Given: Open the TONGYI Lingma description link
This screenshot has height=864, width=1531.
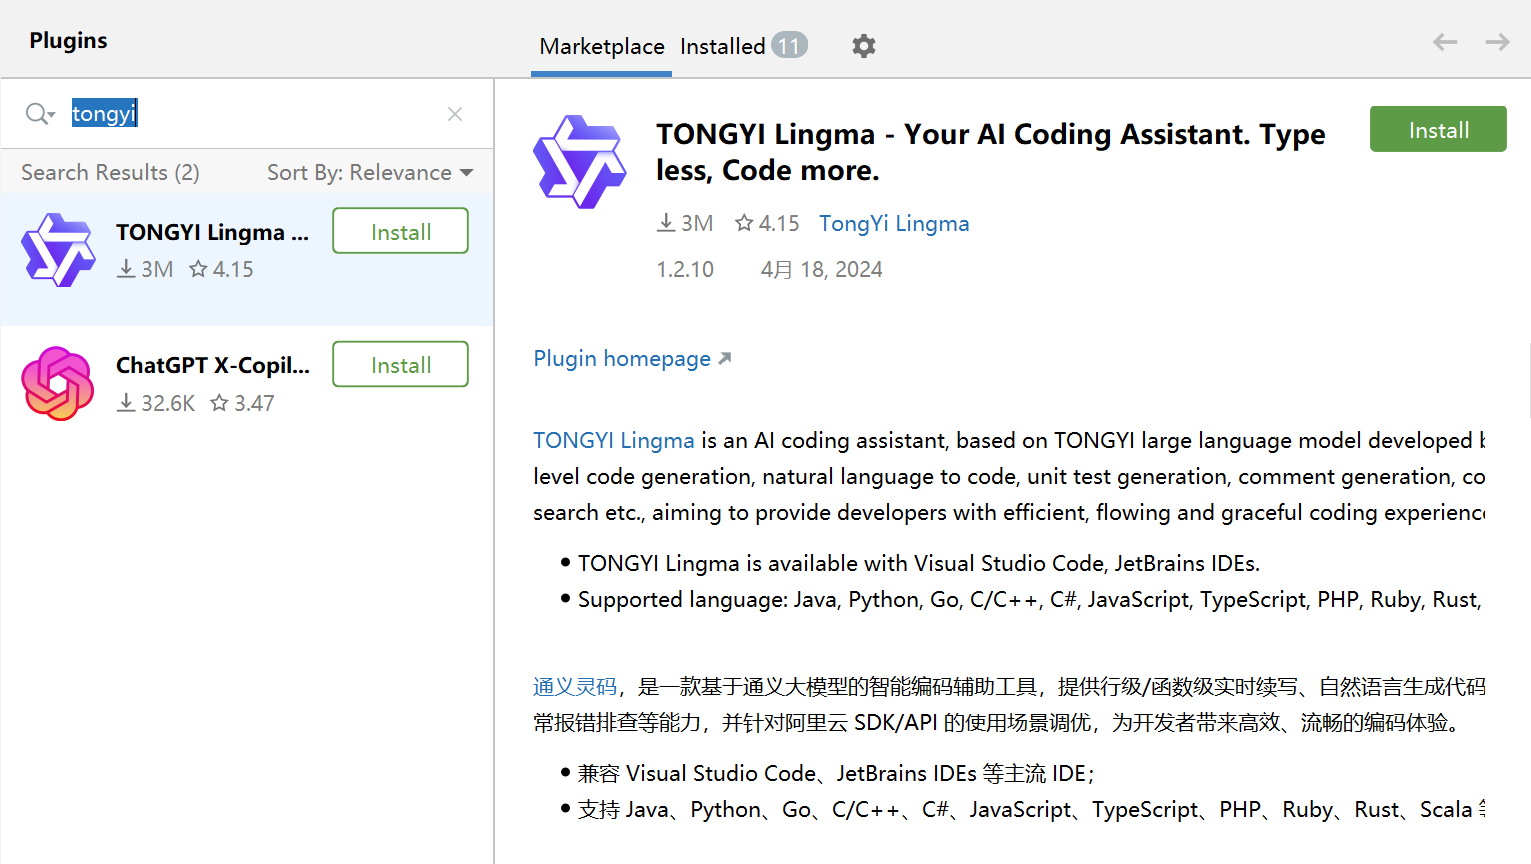Looking at the screenshot, I should click(x=614, y=441).
